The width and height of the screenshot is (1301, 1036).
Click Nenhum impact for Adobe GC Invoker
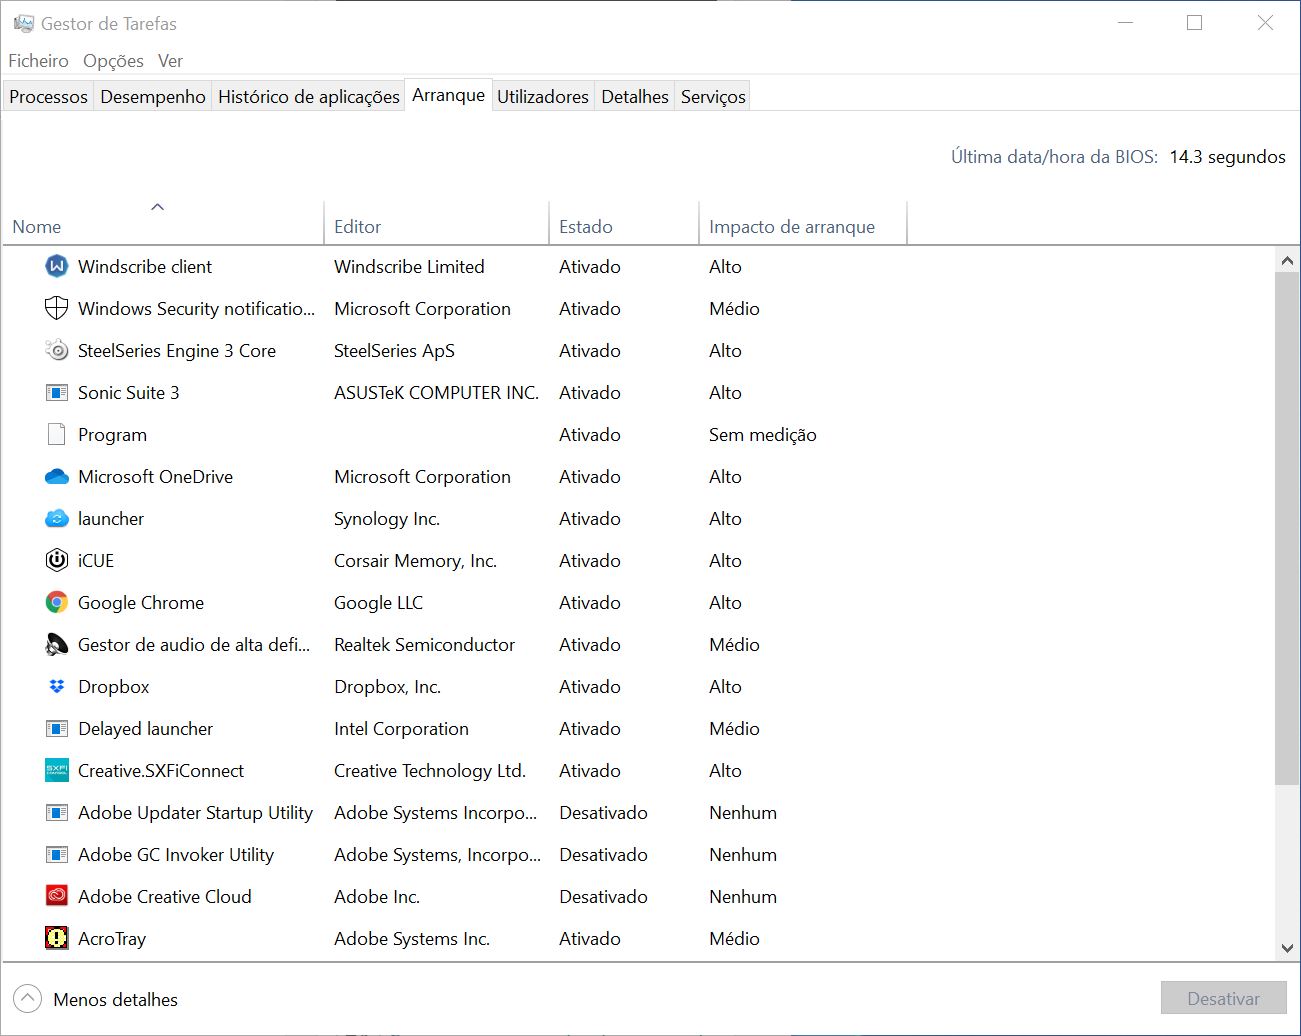coord(743,854)
